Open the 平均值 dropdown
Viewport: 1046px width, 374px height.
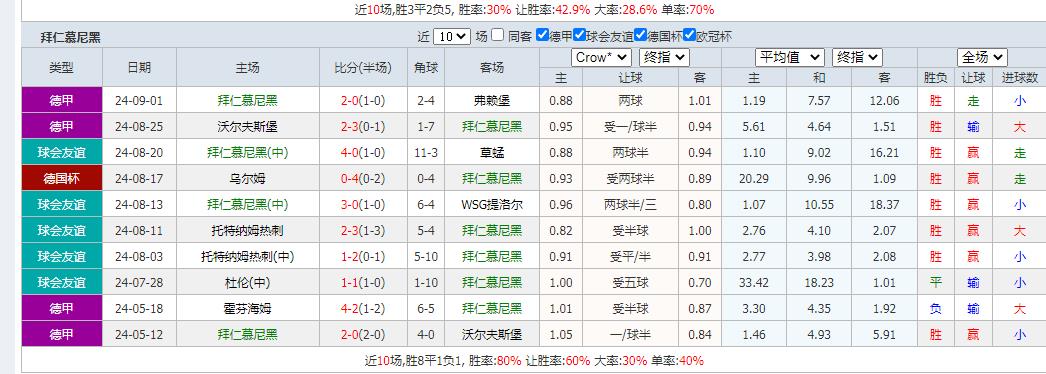pos(790,57)
